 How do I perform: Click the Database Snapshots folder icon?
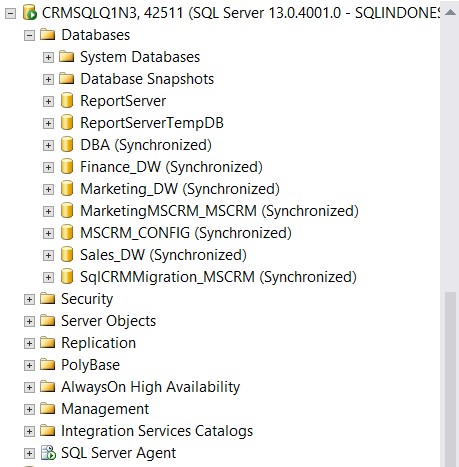coord(67,79)
